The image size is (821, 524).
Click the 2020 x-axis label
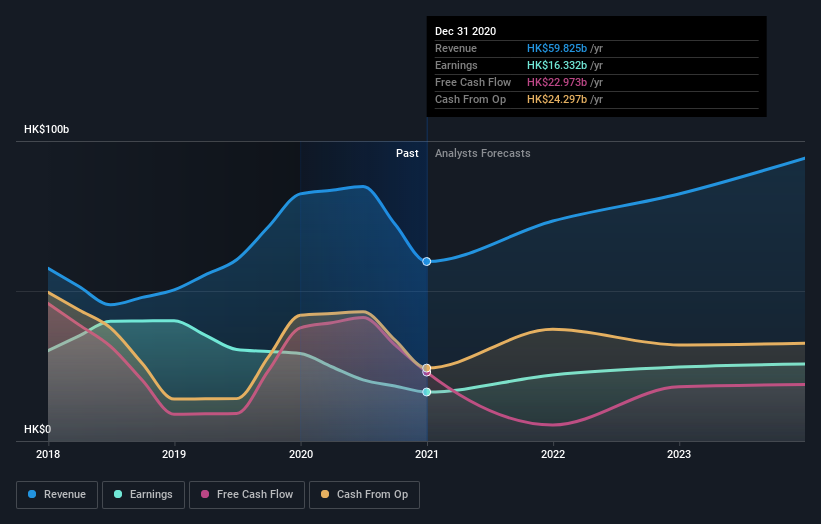click(x=301, y=454)
